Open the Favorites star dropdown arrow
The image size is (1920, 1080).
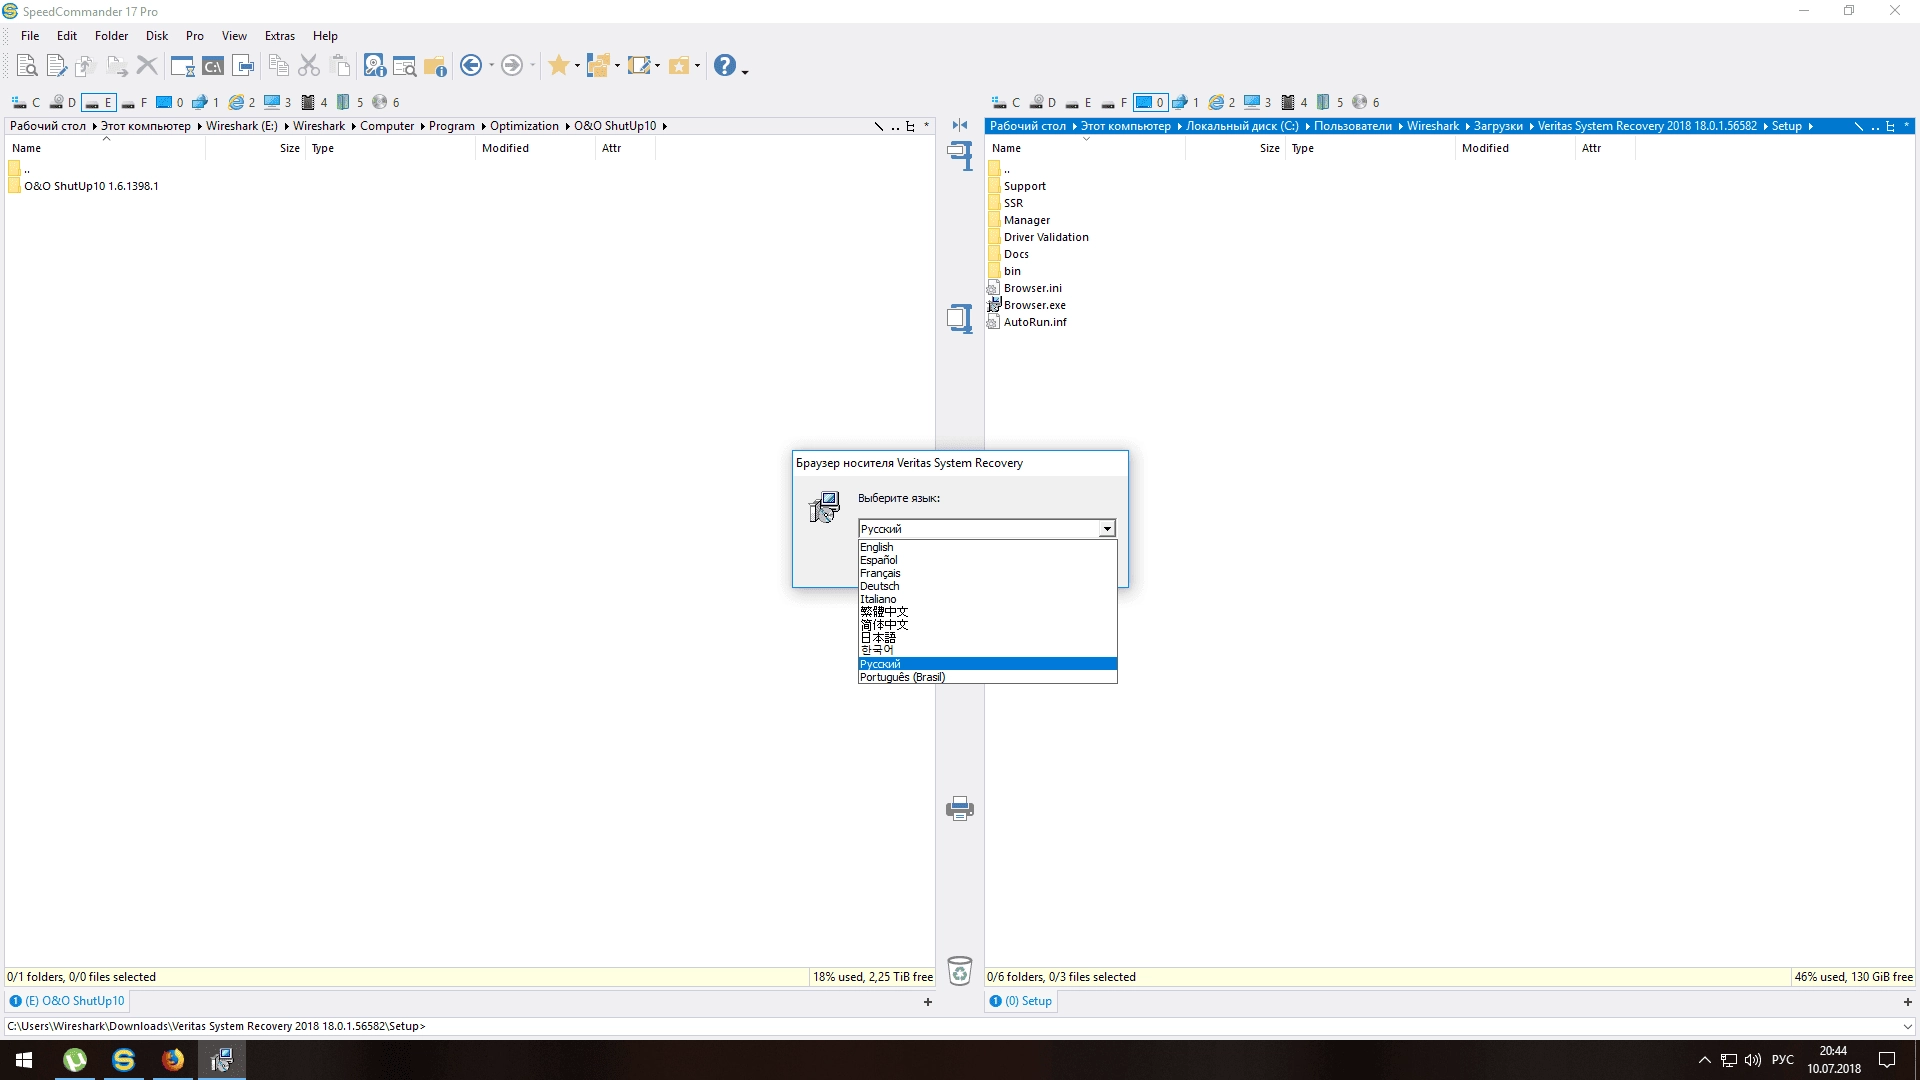click(577, 66)
